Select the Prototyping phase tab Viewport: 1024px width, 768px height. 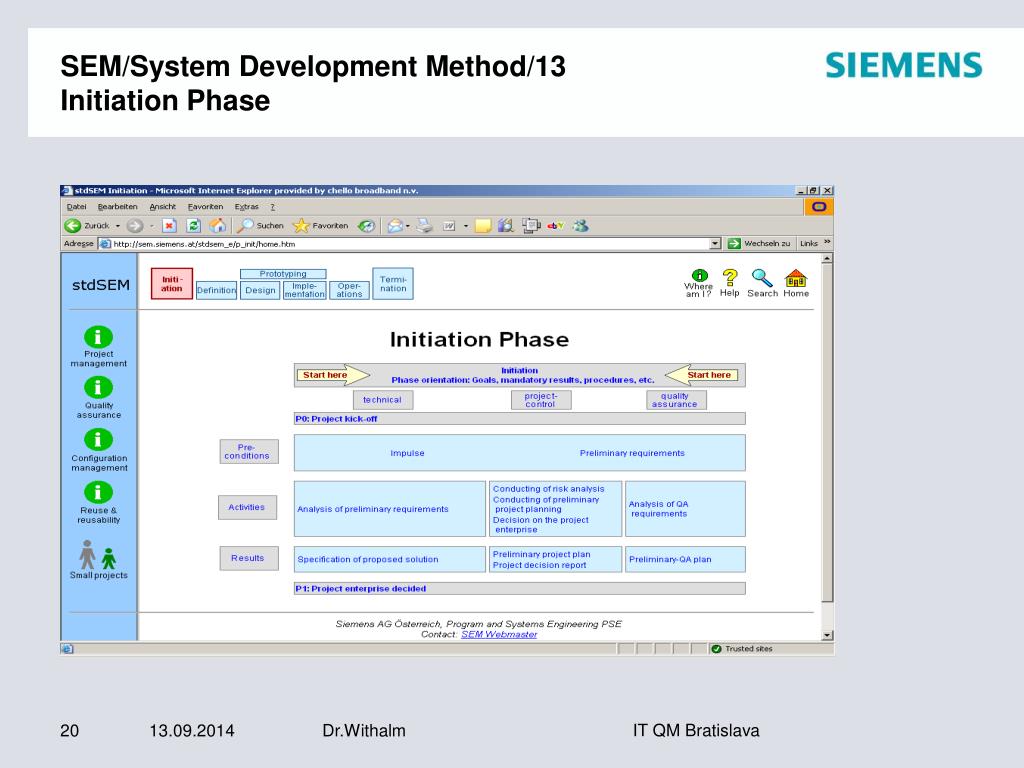click(x=283, y=274)
